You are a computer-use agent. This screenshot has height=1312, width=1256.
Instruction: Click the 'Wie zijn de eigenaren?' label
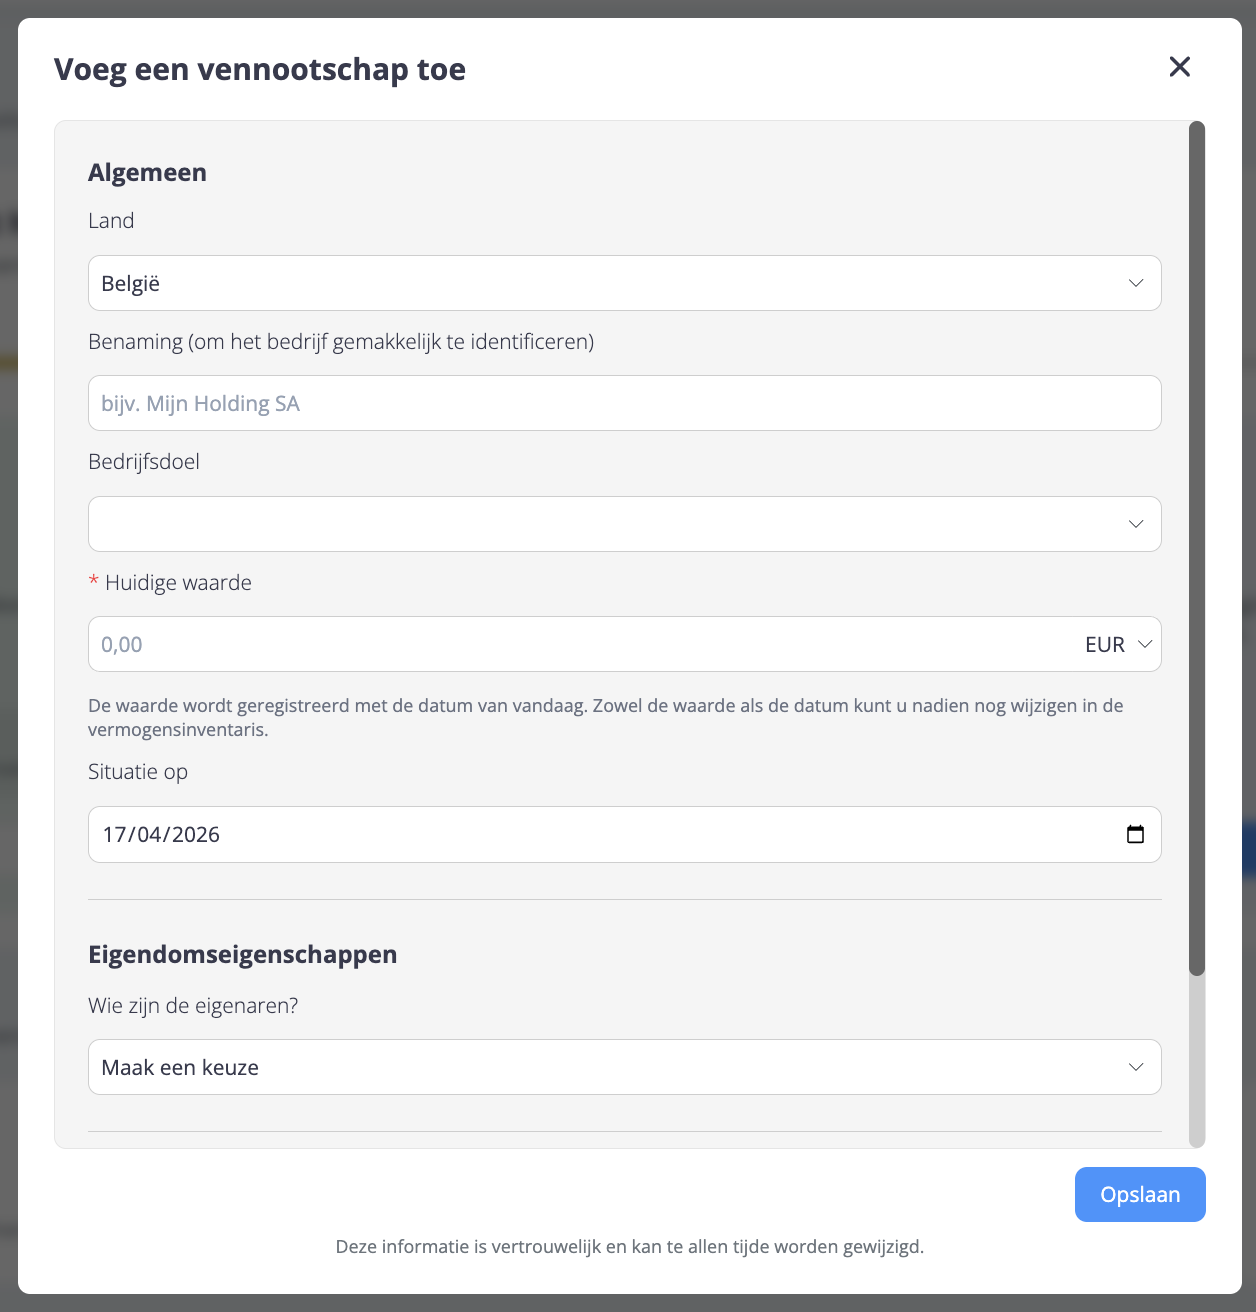pos(193,1006)
